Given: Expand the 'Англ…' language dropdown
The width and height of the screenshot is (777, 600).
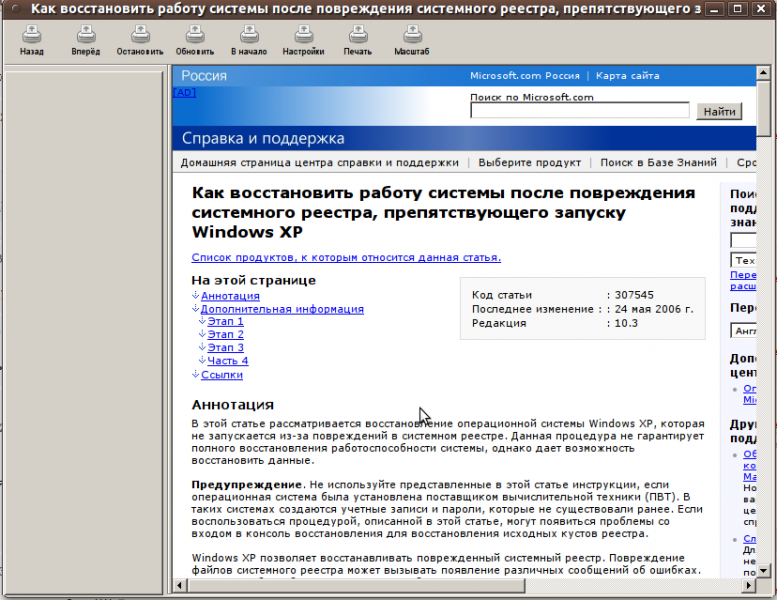Looking at the screenshot, I should tap(745, 330).
